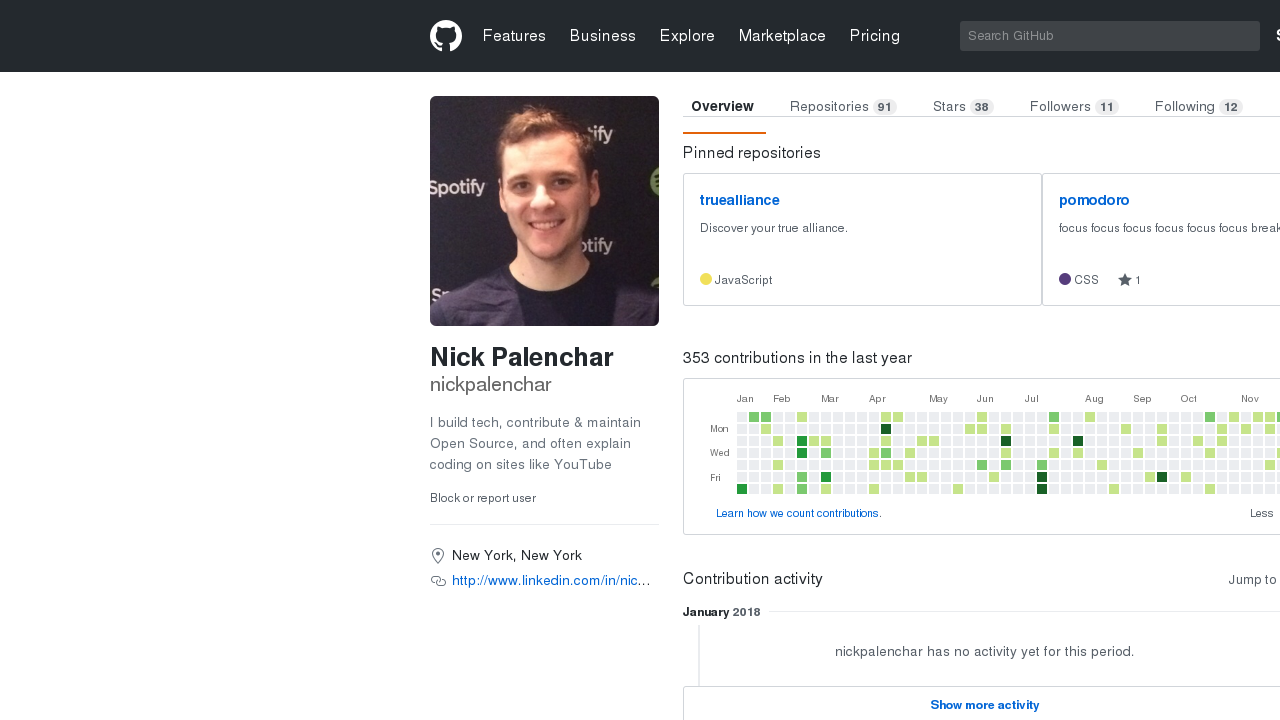
Task: Open the pomodoro repository
Action: 1094,200
